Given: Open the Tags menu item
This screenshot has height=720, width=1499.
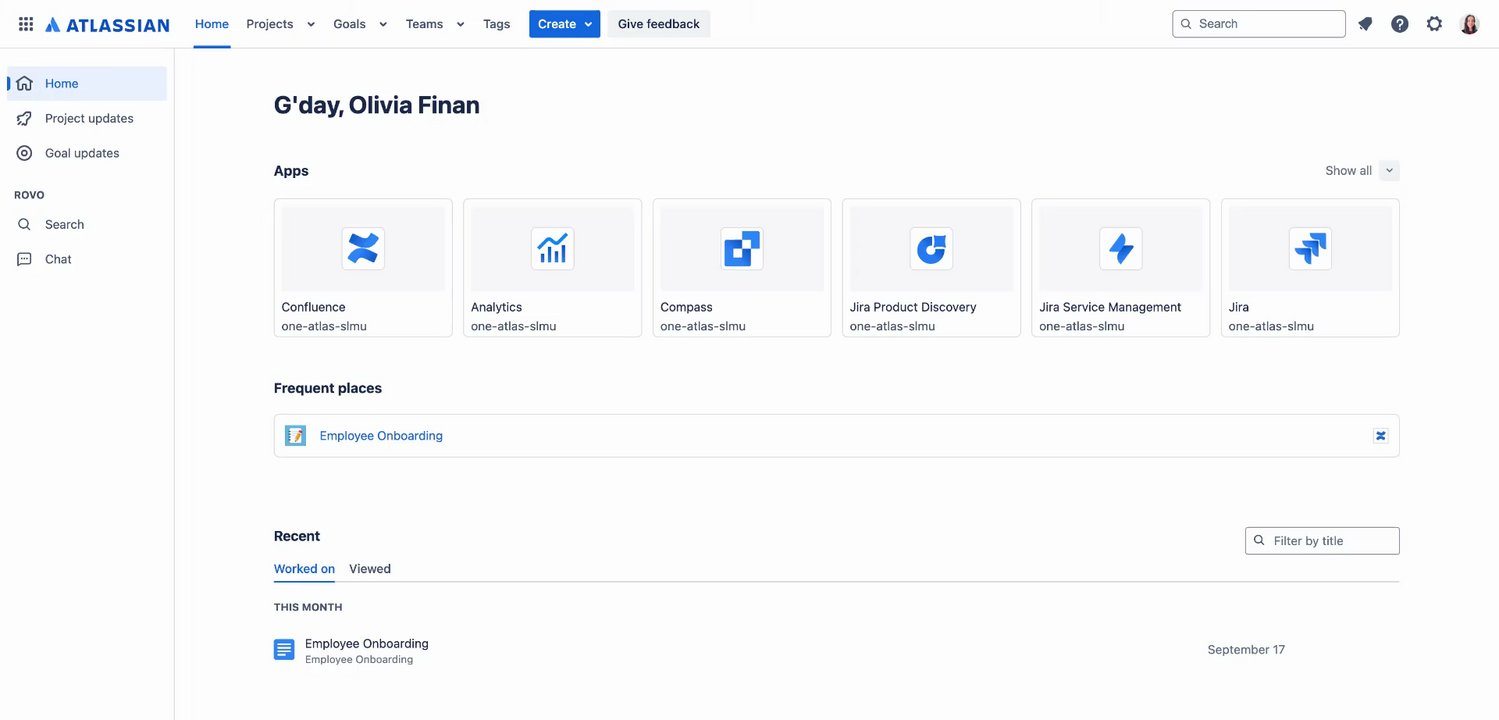Looking at the screenshot, I should click(497, 24).
